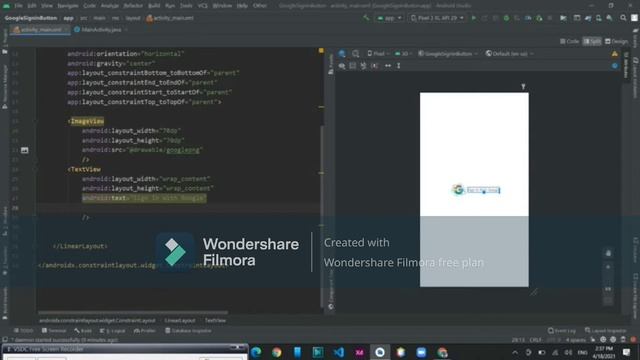Viewport: 640px width, 360px height.
Task: Open the Windows notification center icon
Action: pos(627,352)
